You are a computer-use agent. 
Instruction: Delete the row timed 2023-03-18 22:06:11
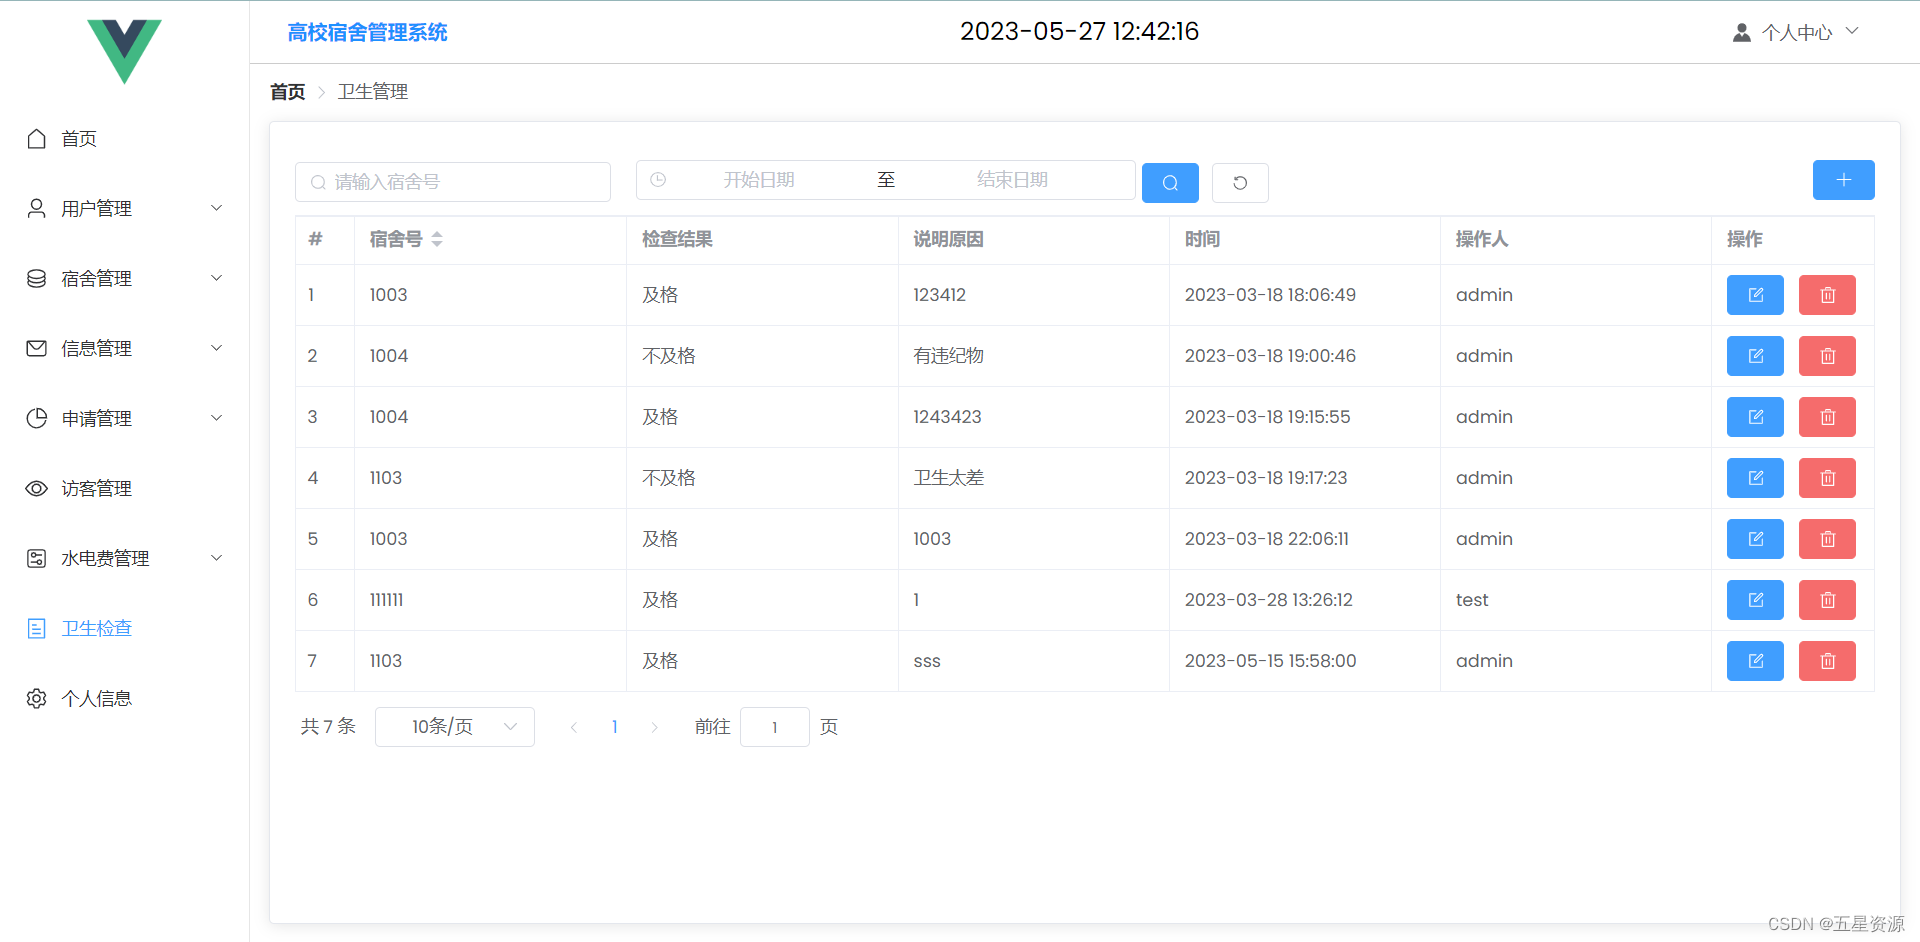click(x=1827, y=539)
